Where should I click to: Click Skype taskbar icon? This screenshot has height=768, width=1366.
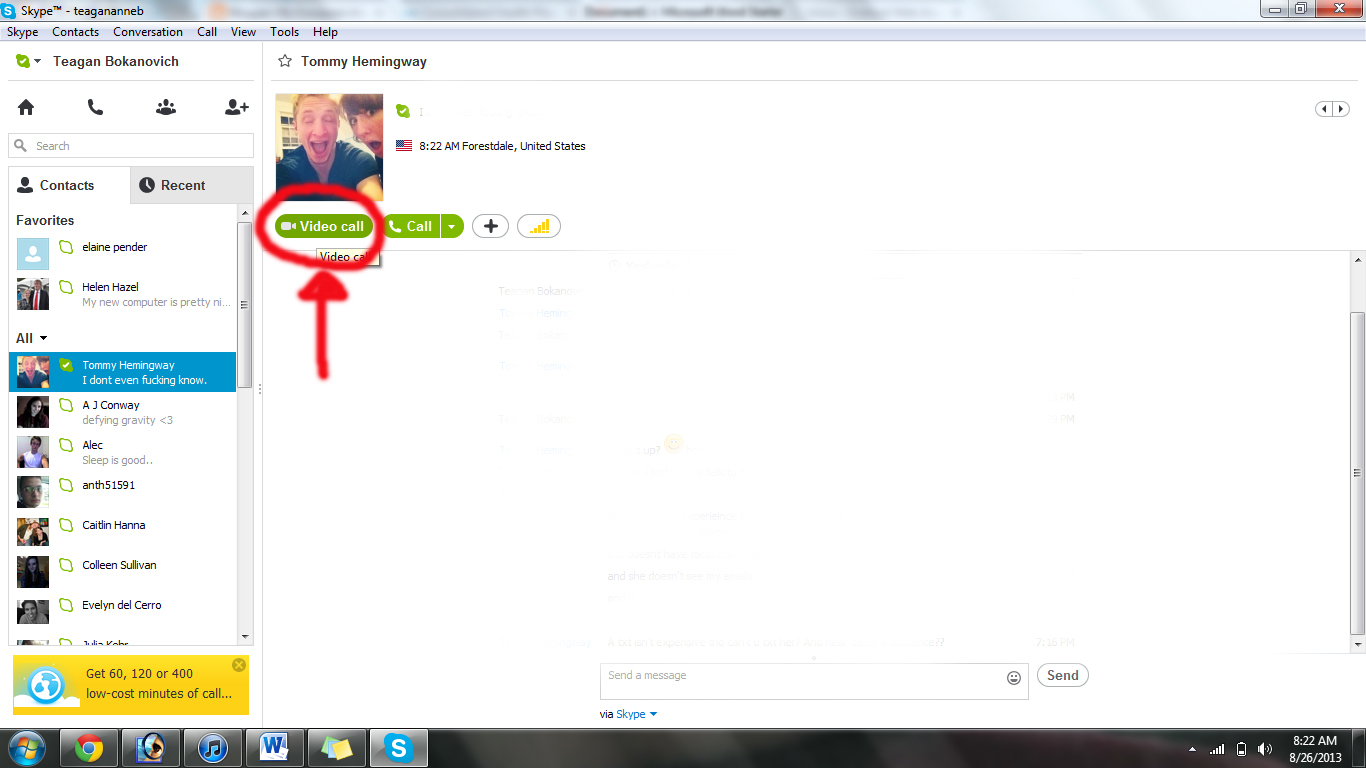coord(399,748)
